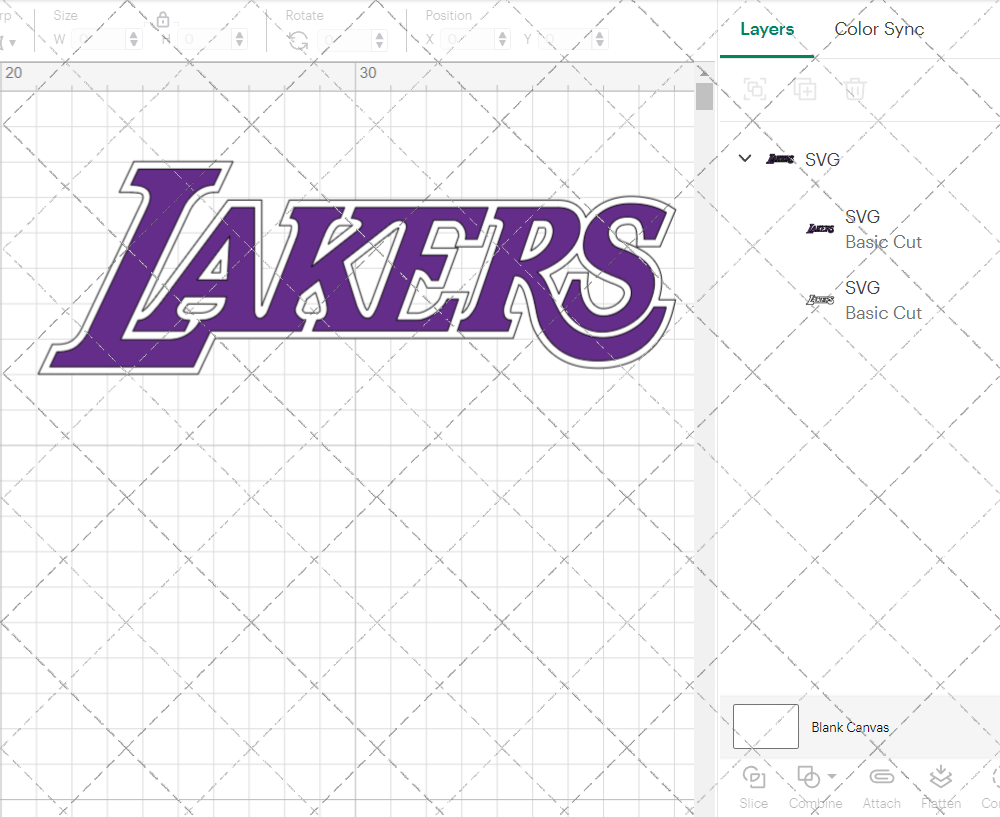Click the Rotate icon

pos(298,41)
